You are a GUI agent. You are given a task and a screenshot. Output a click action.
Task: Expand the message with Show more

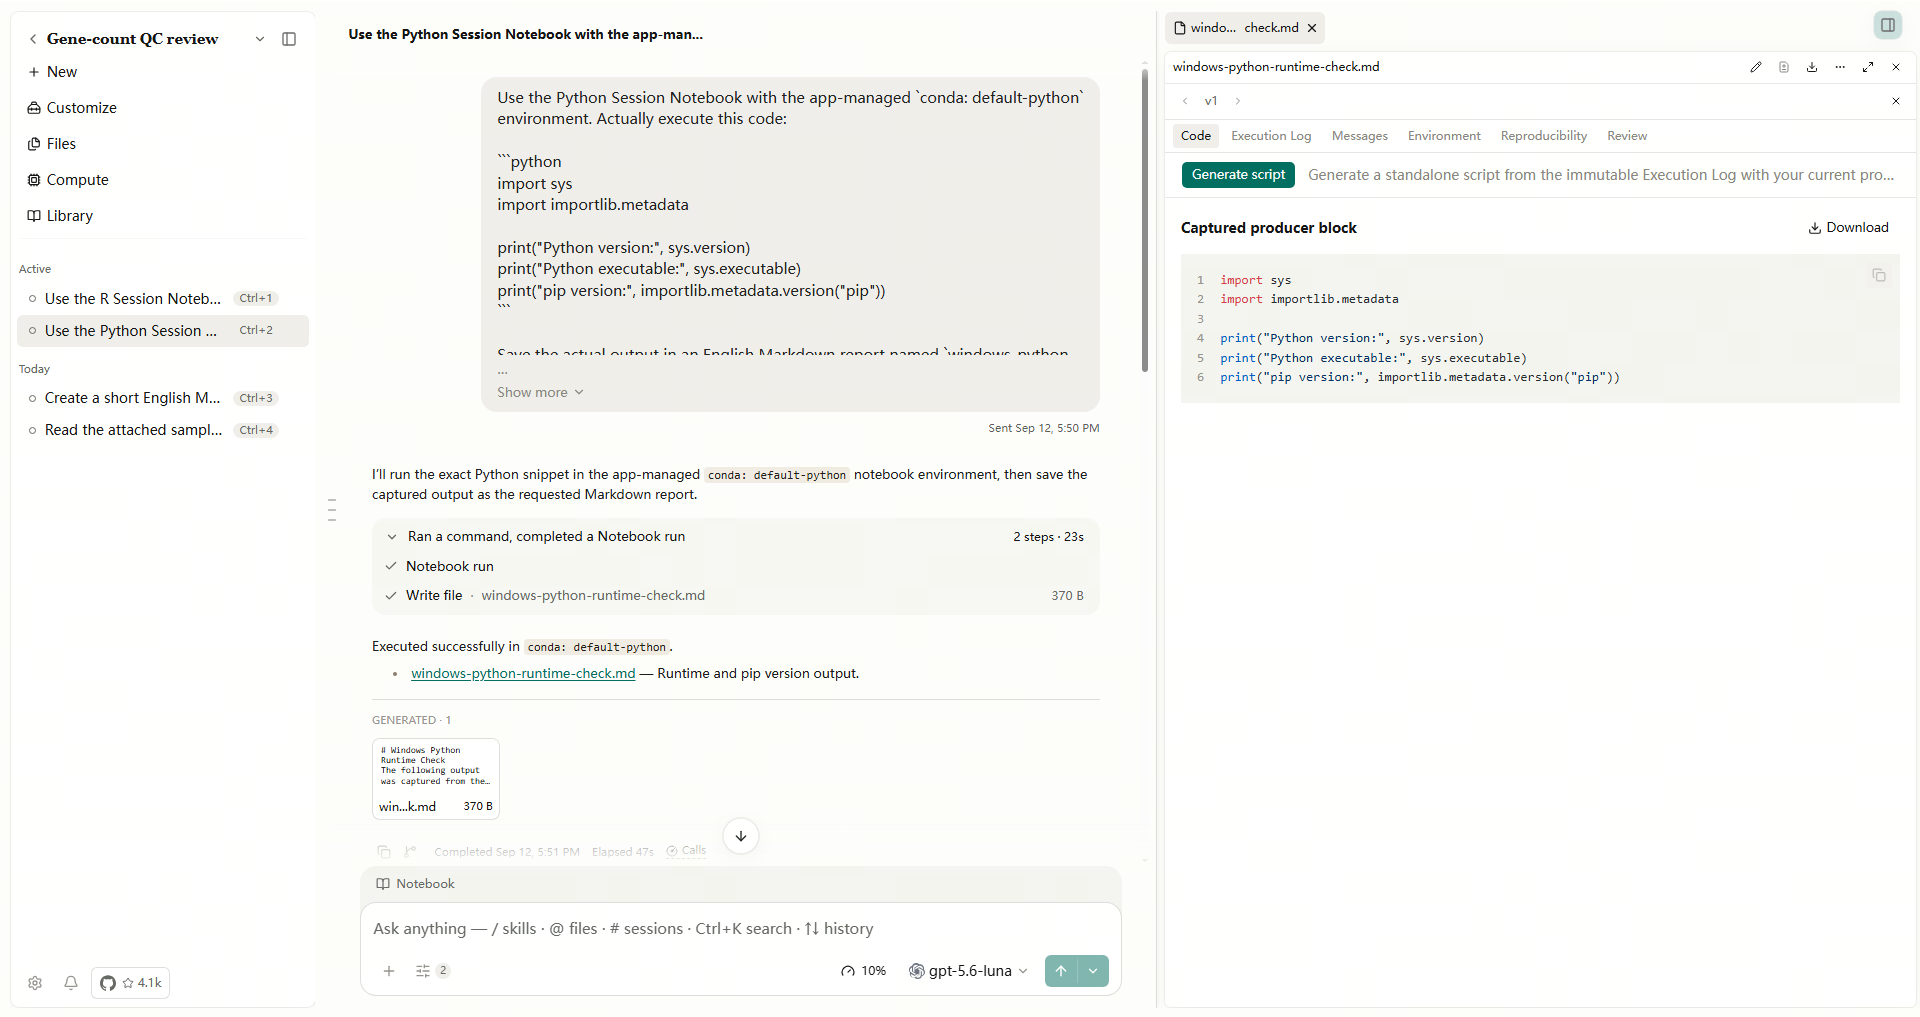click(x=540, y=393)
